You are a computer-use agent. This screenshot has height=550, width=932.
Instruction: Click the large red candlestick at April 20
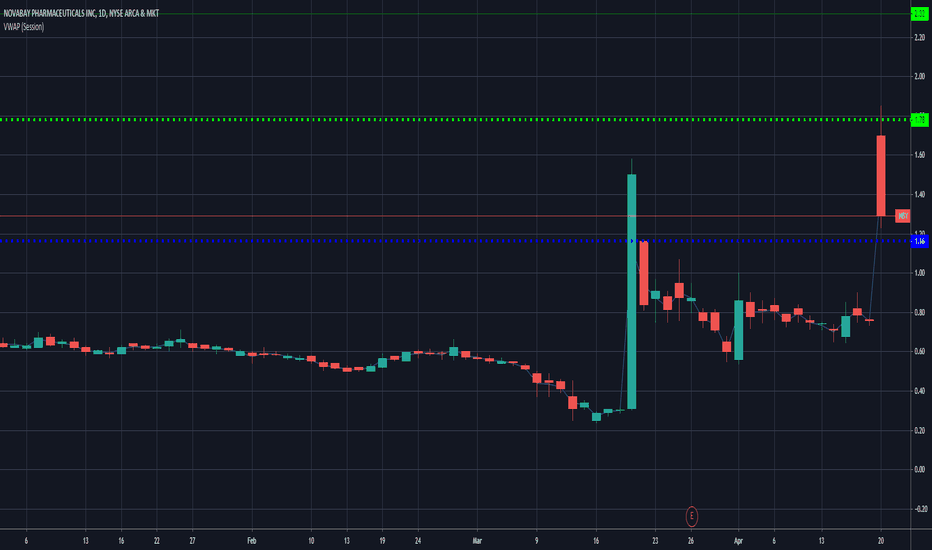881,176
